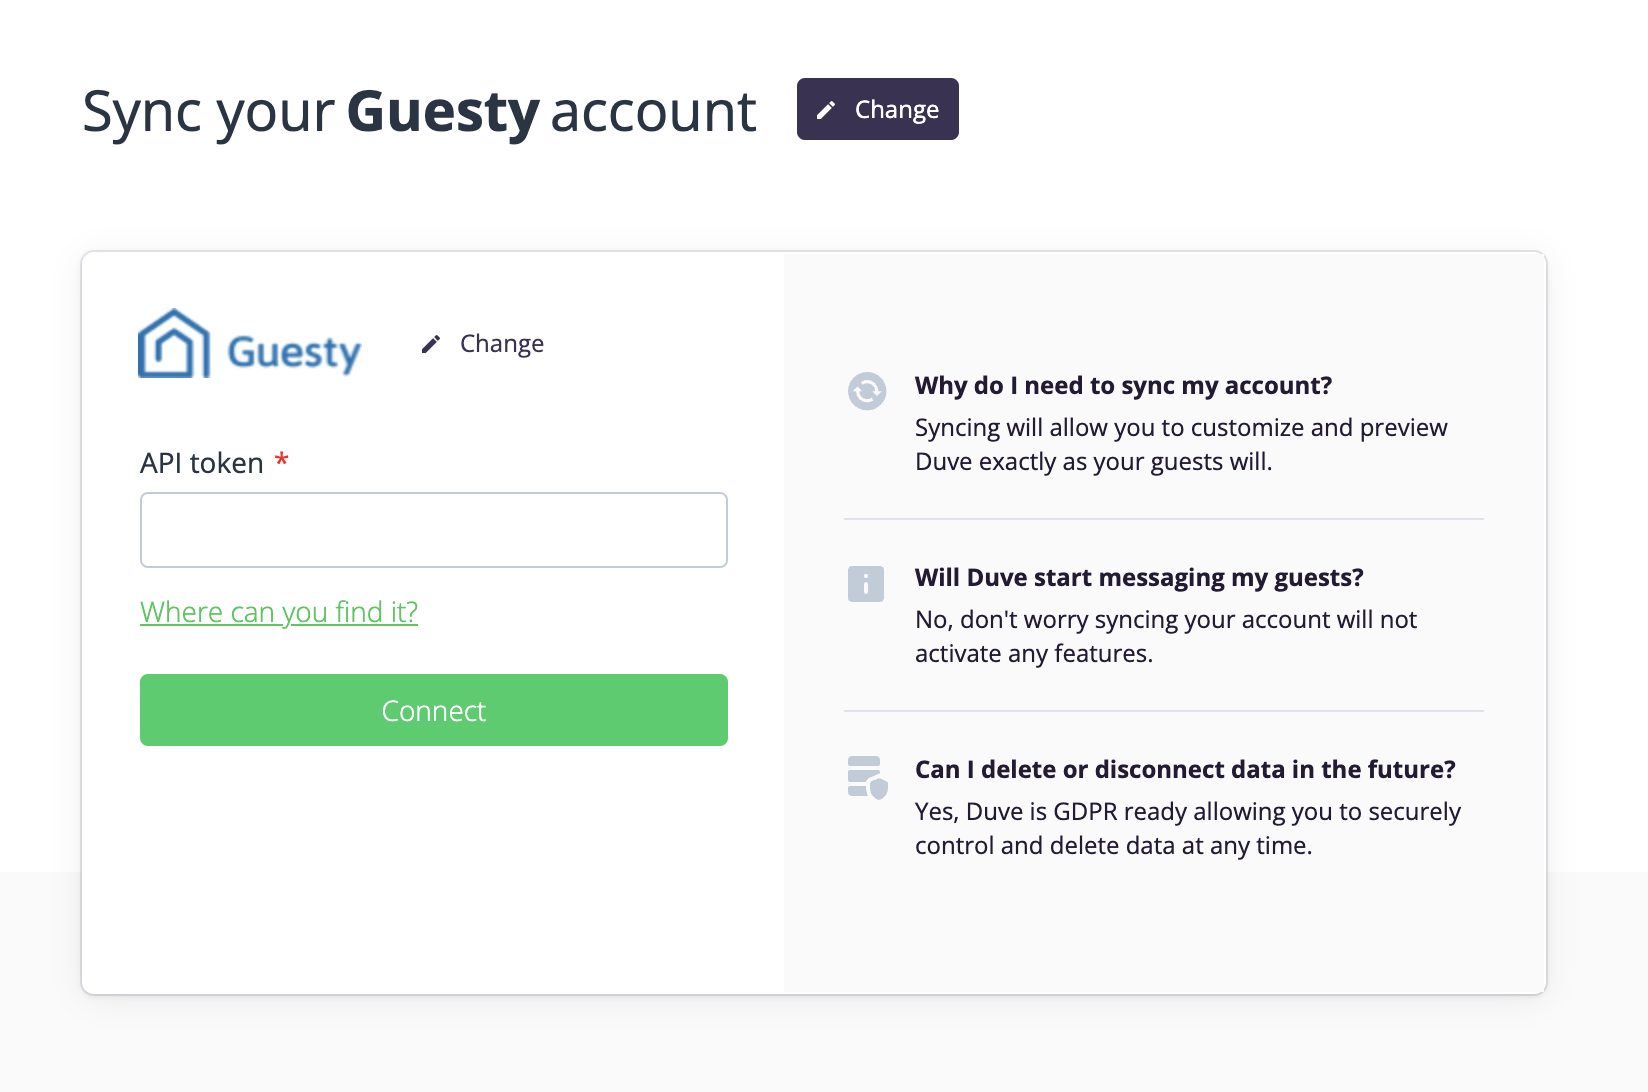
Task: Click the info icon by the messaging question
Action: coord(866,583)
